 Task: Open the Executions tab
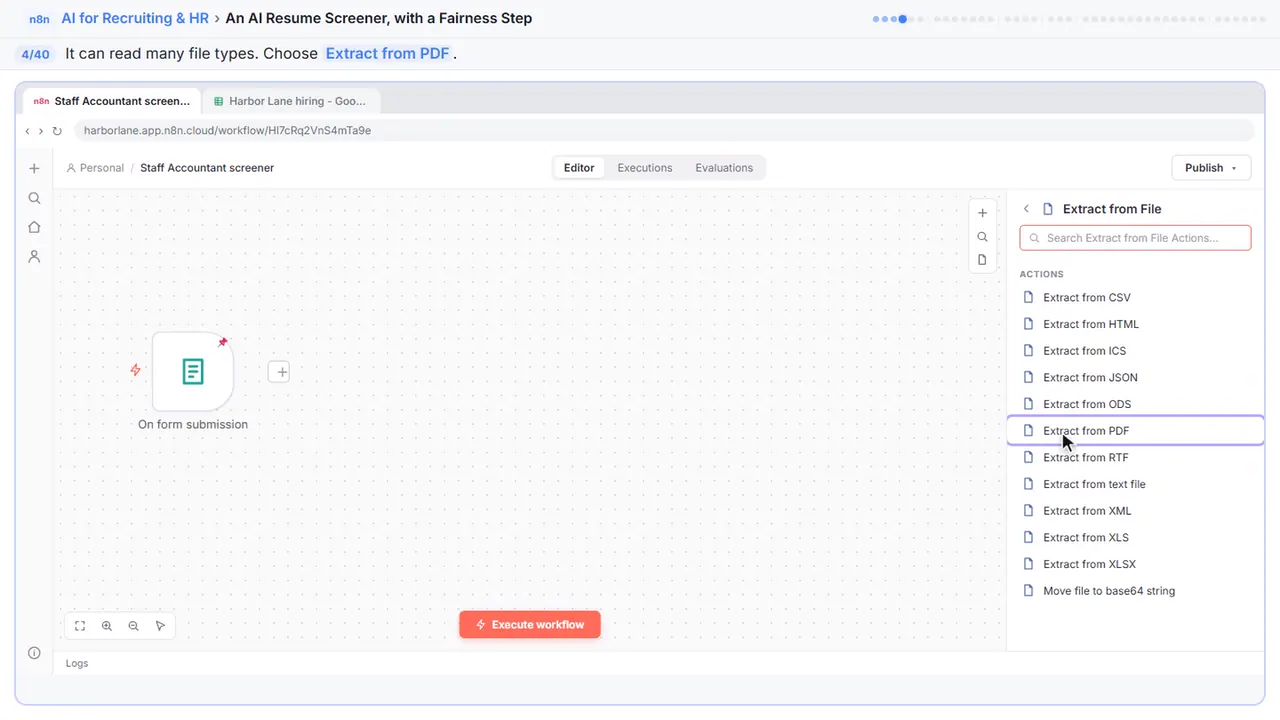coord(645,168)
